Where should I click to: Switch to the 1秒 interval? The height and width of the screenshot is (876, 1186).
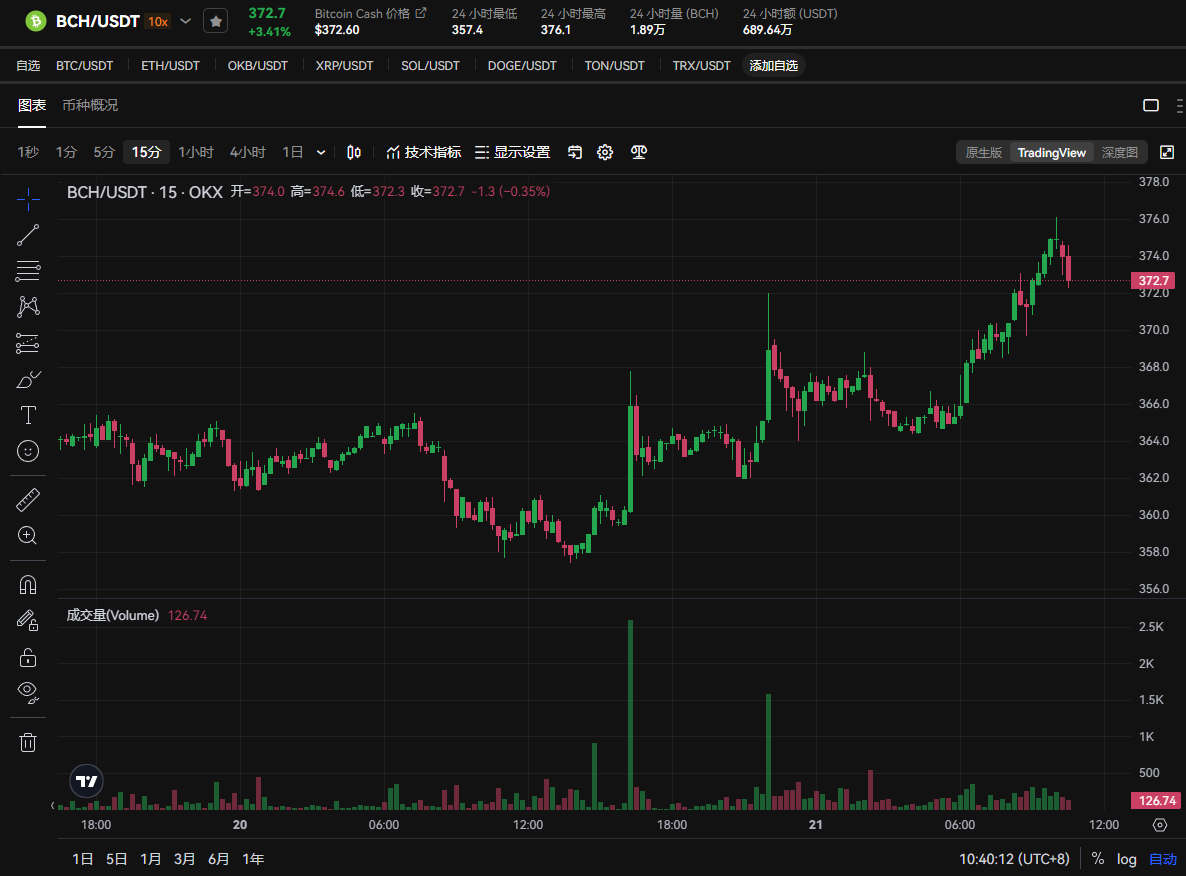point(28,152)
